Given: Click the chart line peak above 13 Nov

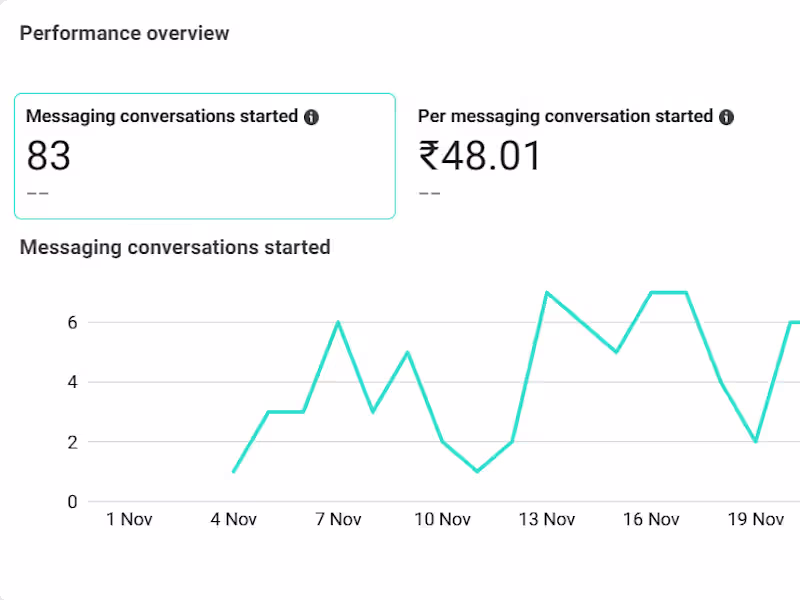Looking at the screenshot, I should pyautogui.click(x=546, y=292).
